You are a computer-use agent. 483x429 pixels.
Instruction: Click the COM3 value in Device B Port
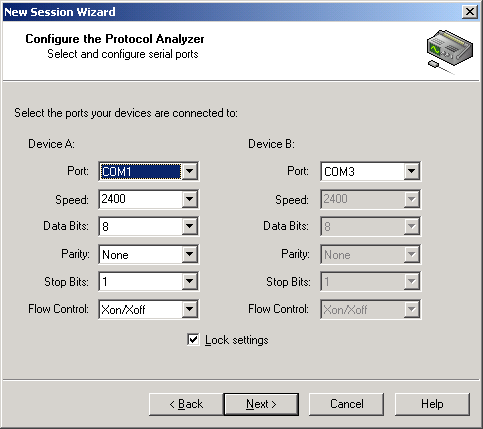pyautogui.click(x=339, y=172)
